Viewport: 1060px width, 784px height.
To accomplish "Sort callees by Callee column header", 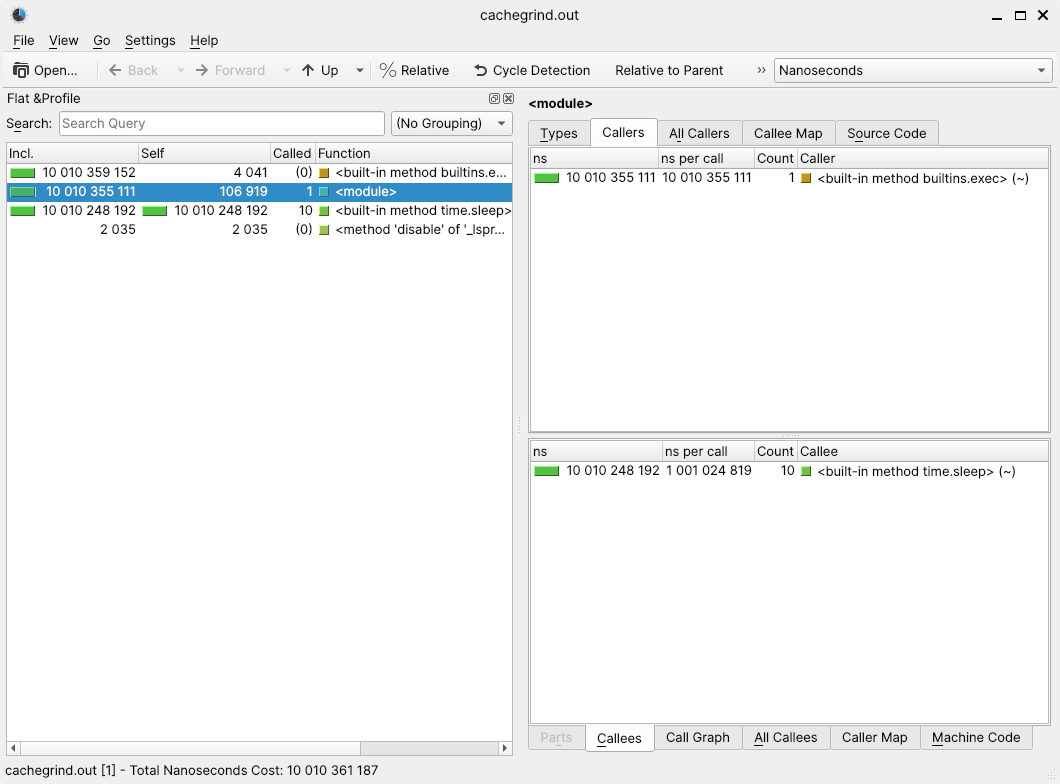I will tap(923, 451).
